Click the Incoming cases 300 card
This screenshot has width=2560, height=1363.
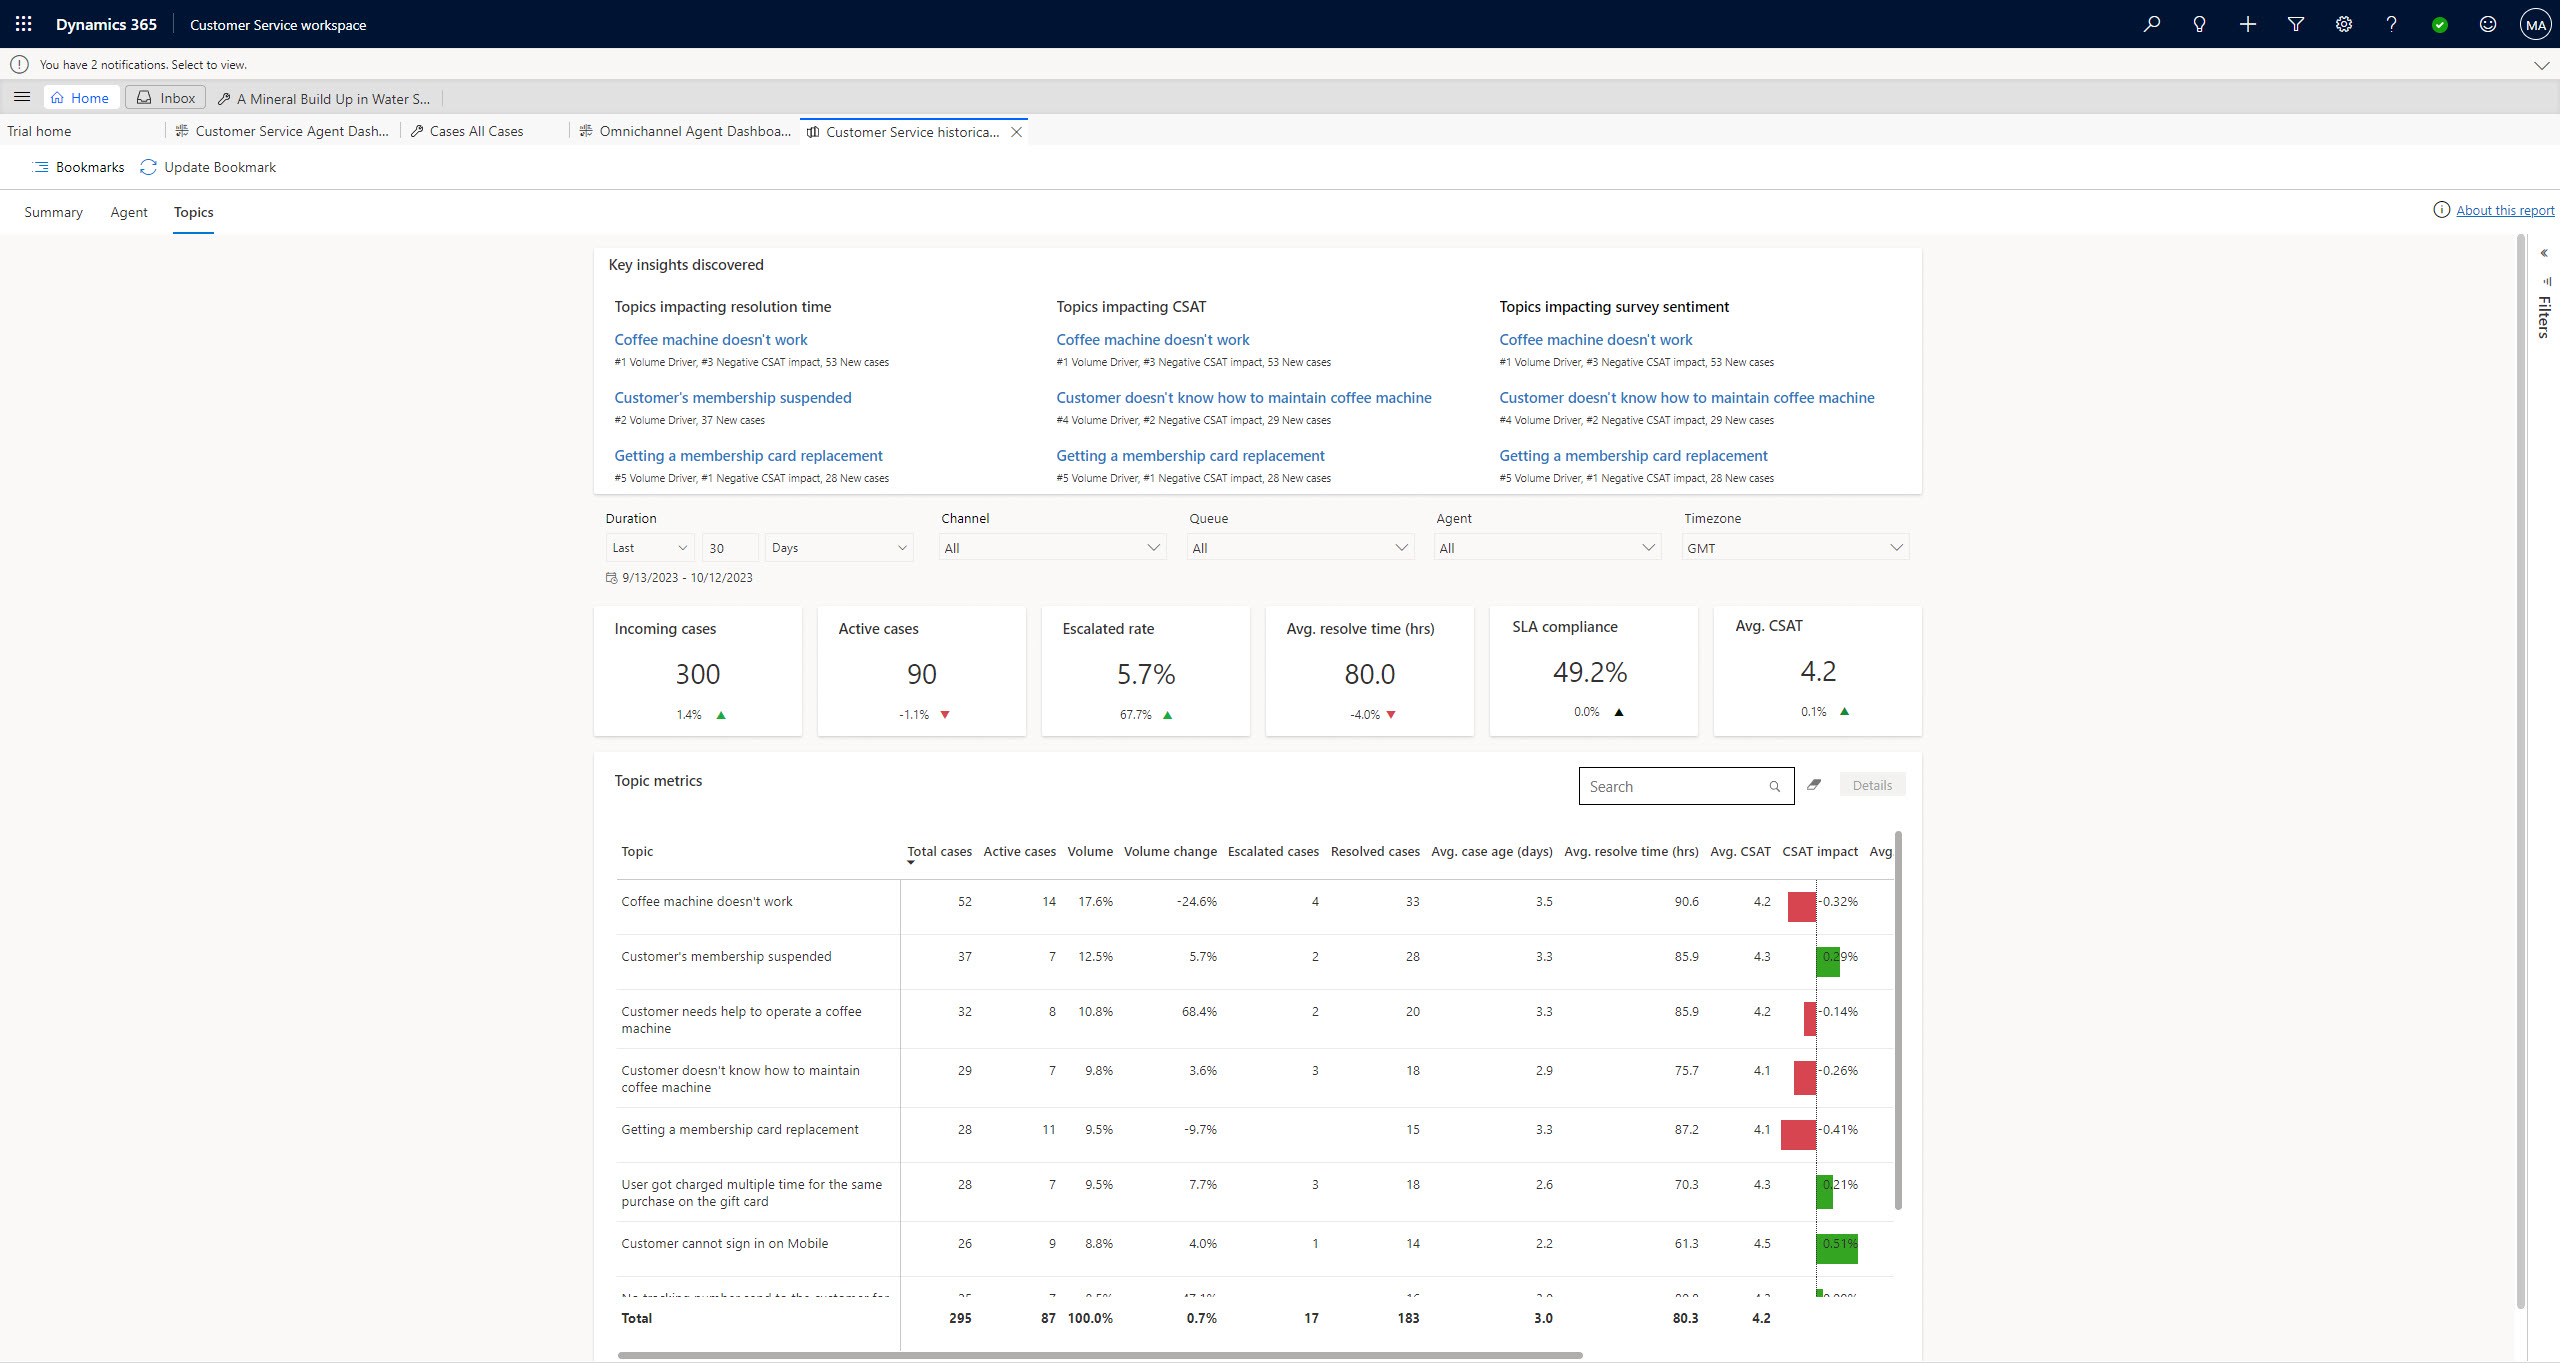point(698,671)
